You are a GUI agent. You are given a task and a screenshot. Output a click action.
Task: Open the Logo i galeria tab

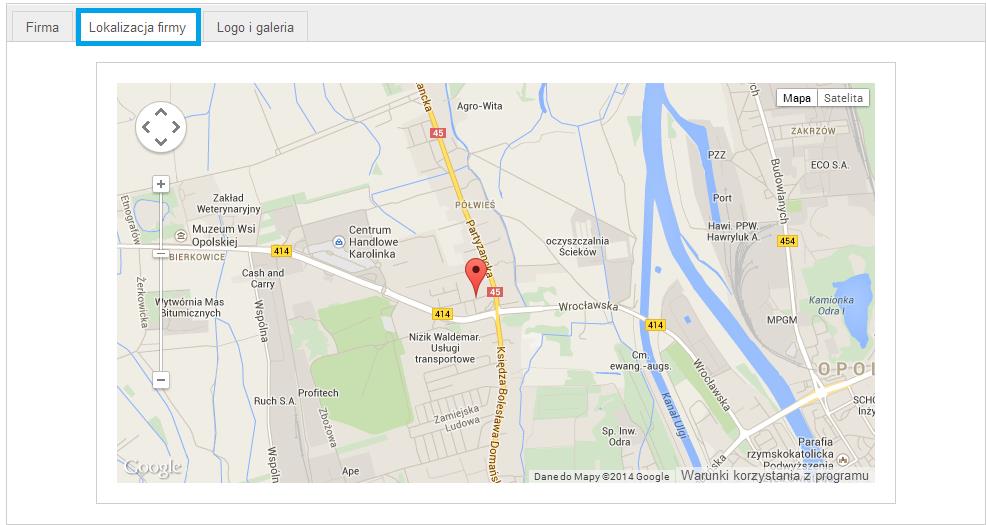click(255, 27)
